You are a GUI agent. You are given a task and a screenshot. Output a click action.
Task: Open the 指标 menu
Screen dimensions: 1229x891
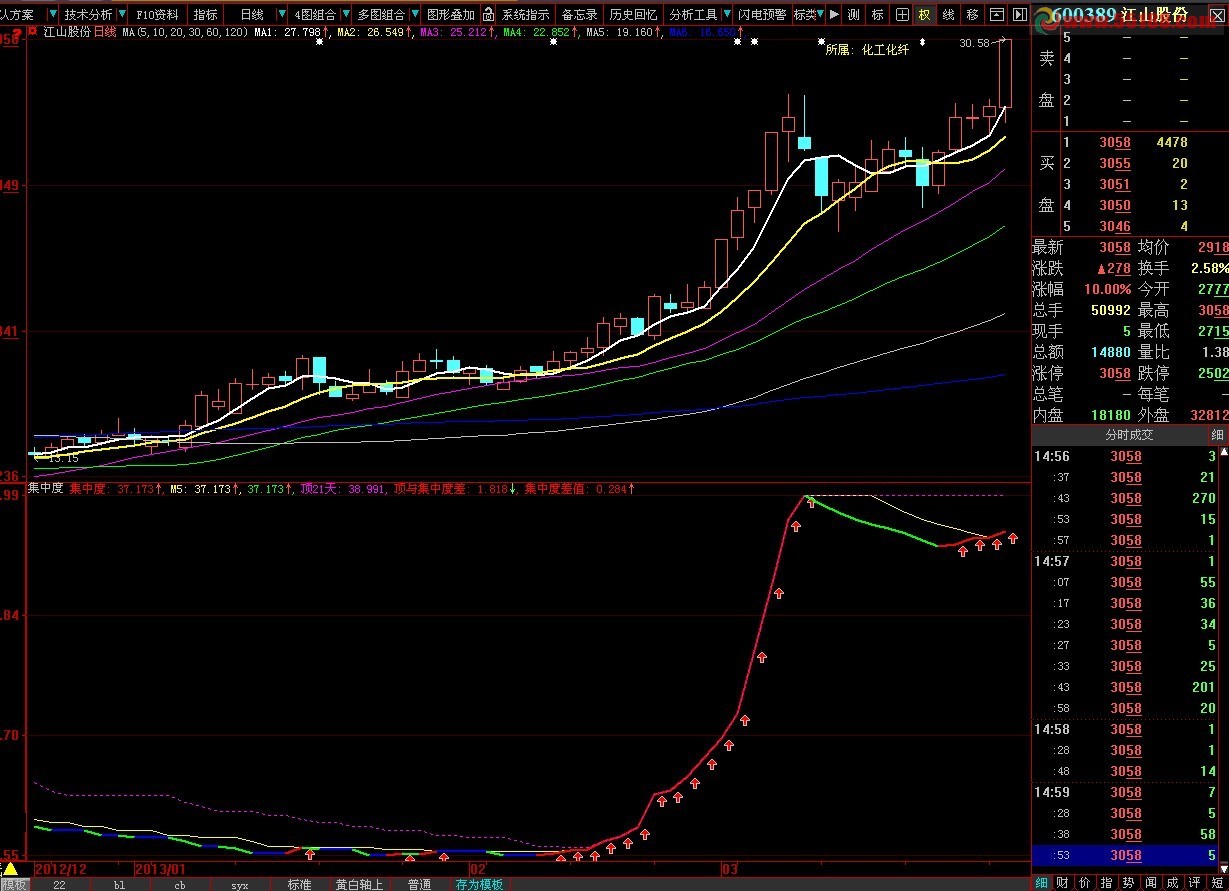pyautogui.click(x=205, y=15)
